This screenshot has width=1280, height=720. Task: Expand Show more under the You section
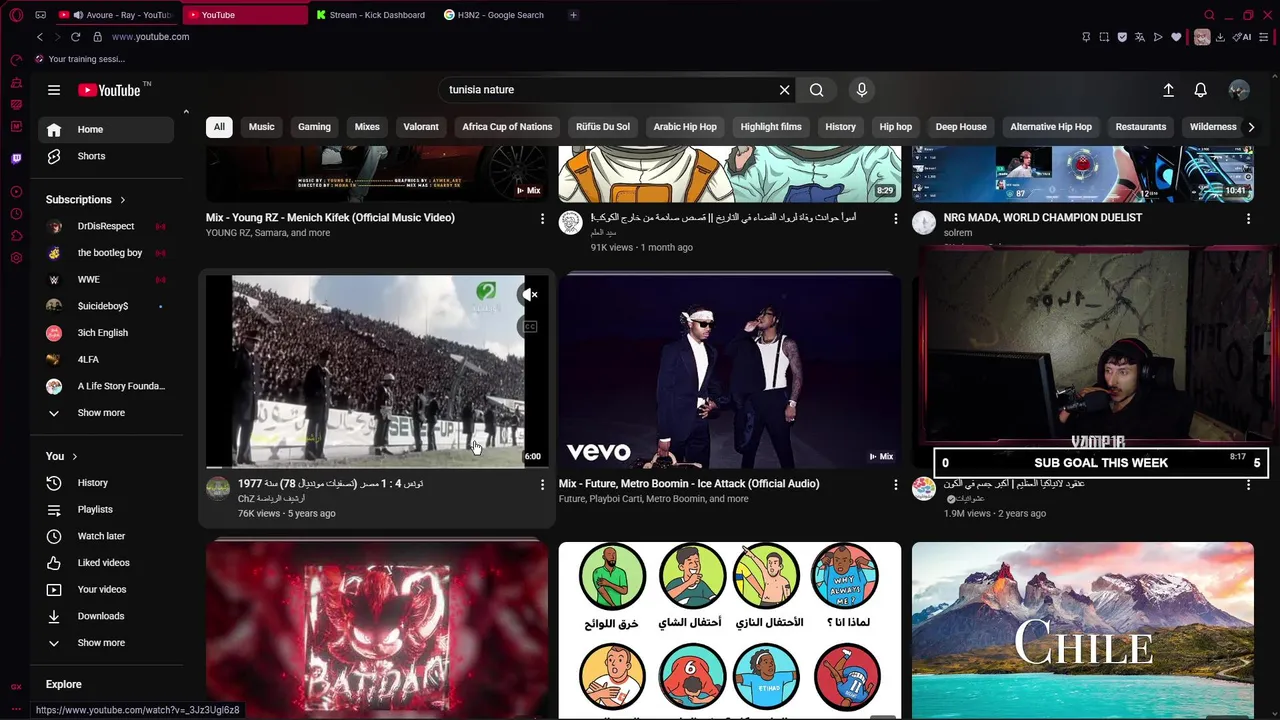tap(106, 643)
